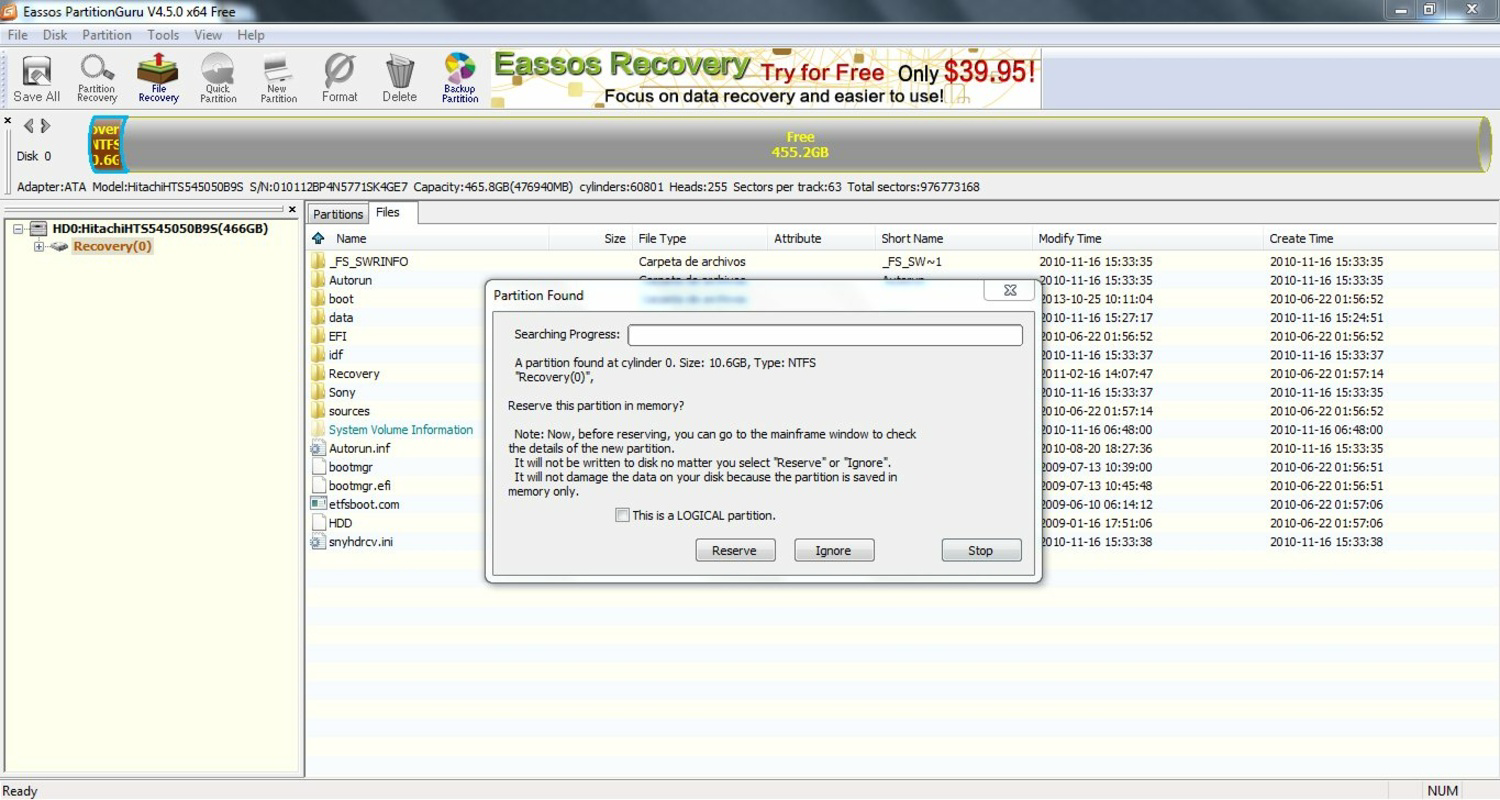Screen dimensions: 1500x800
Task: Select the snyhdrcv.ini file icon
Action: click(x=318, y=542)
